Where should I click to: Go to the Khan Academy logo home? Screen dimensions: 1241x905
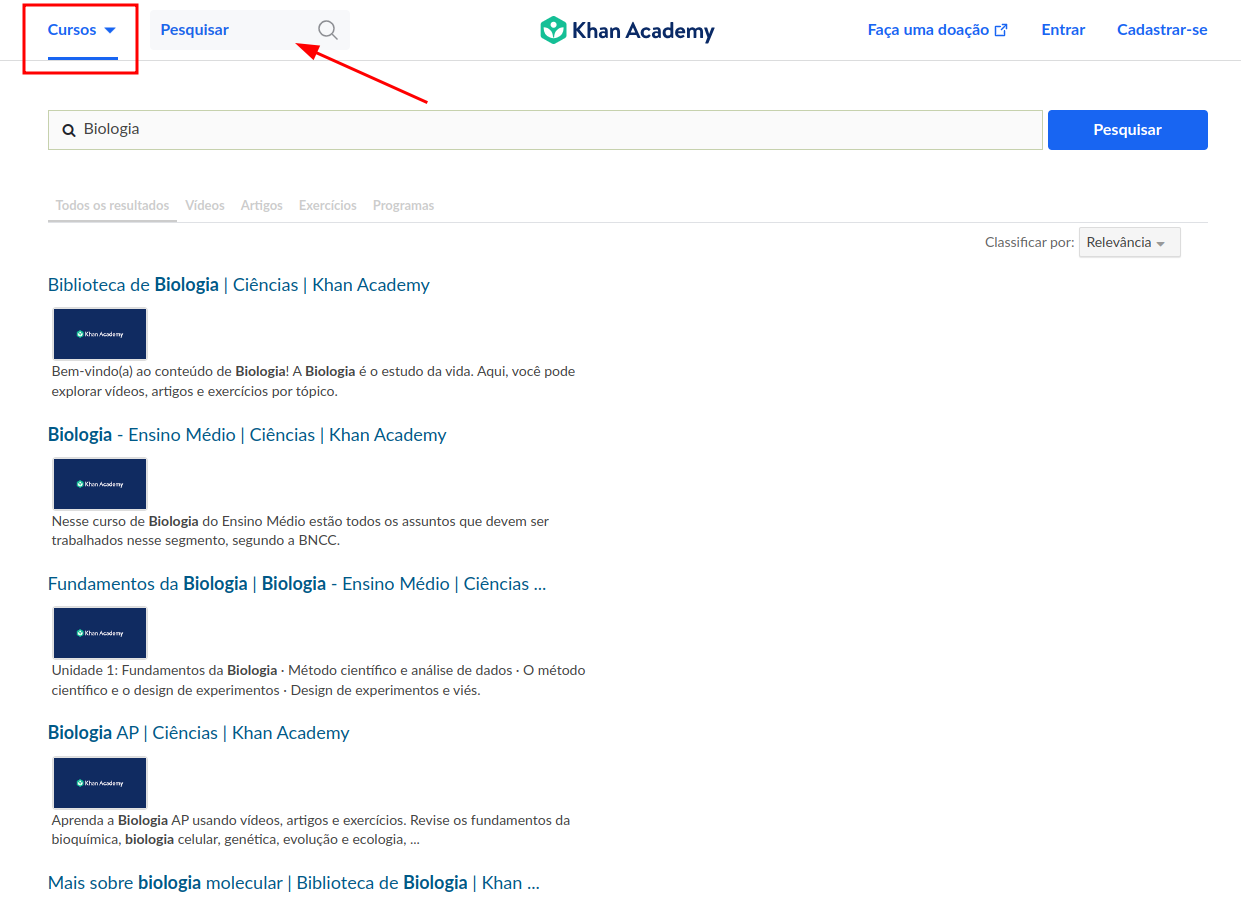[x=627, y=30]
